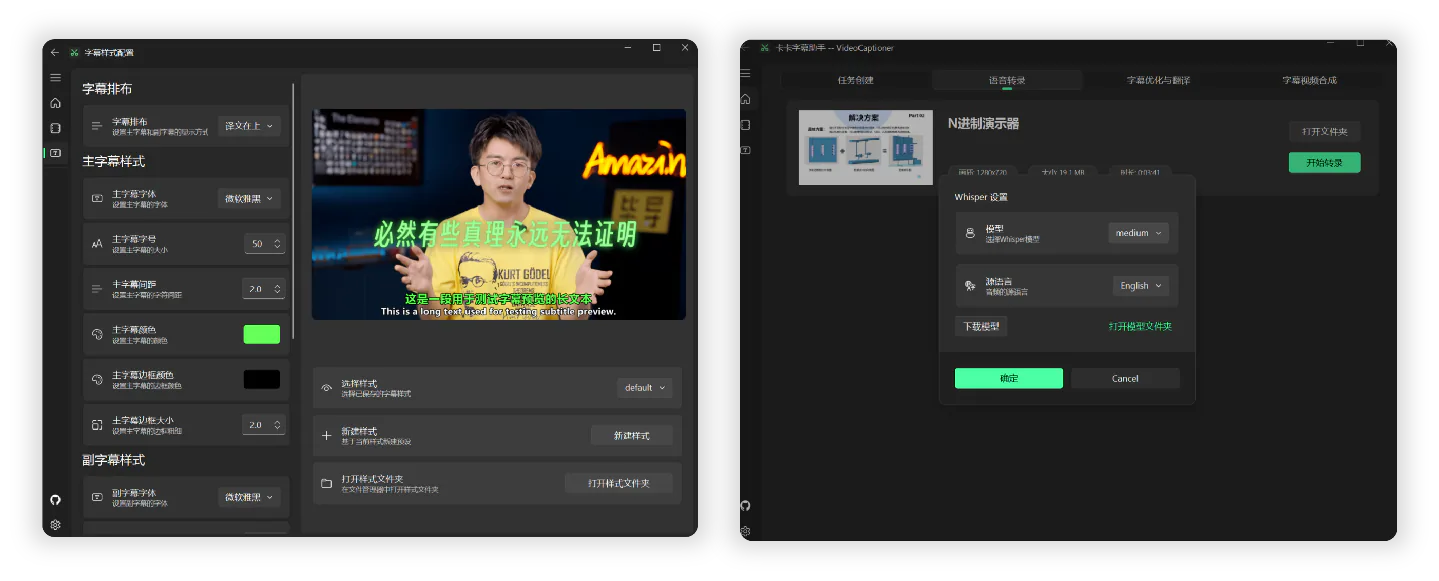Pick 主字幕边框颜色 black color swatch
The width and height of the screenshot is (1439, 581).
(262, 380)
